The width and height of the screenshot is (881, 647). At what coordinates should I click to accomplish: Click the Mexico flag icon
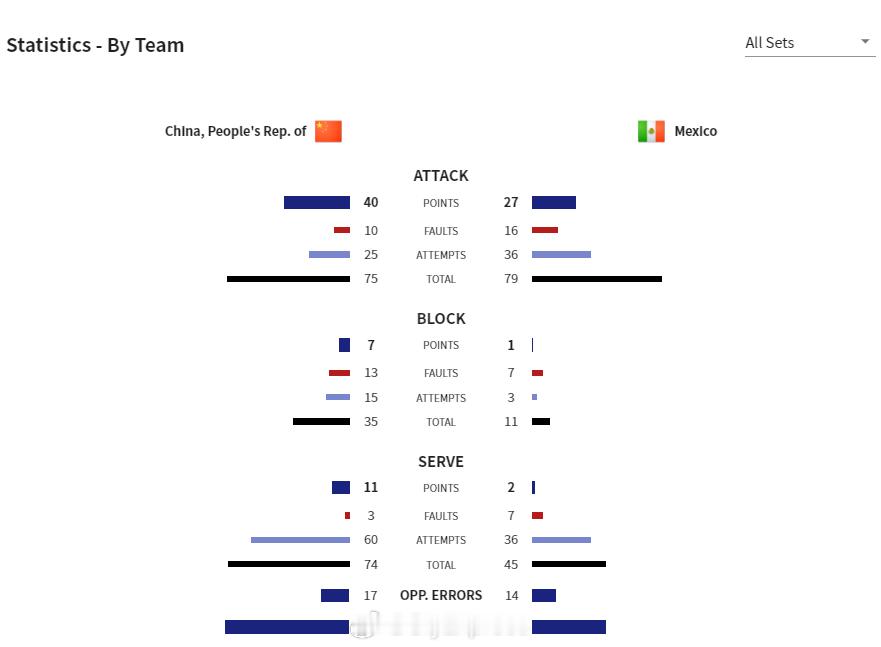651,131
